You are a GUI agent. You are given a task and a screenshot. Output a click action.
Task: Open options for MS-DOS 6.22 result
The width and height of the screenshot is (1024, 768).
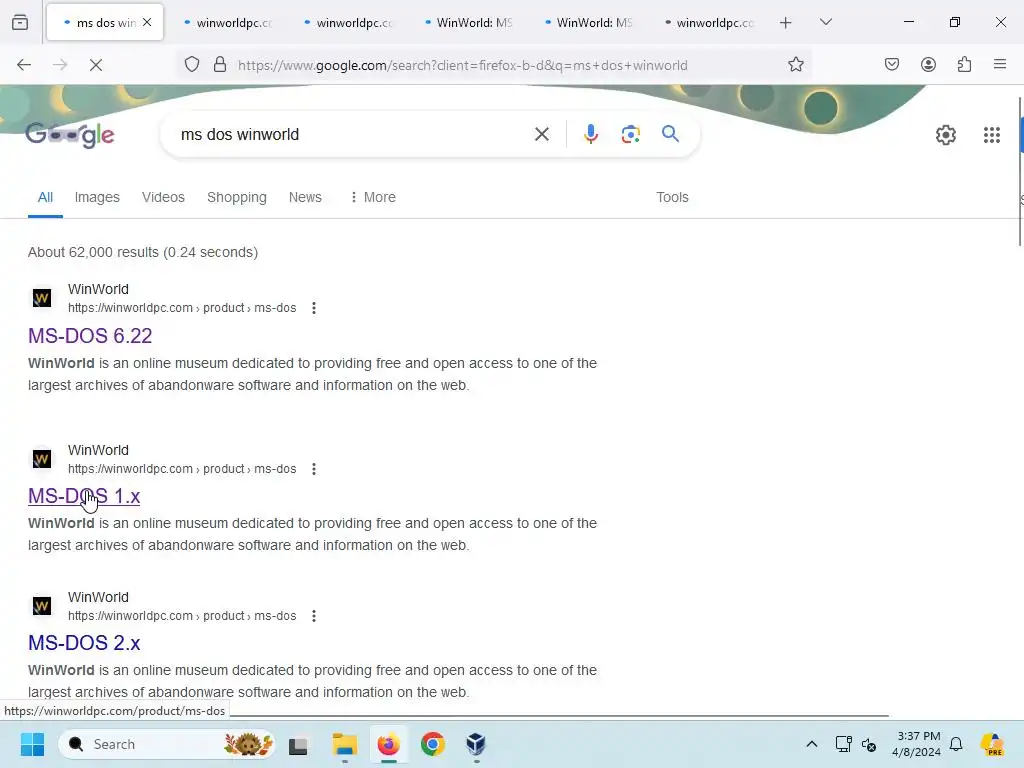pos(314,308)
